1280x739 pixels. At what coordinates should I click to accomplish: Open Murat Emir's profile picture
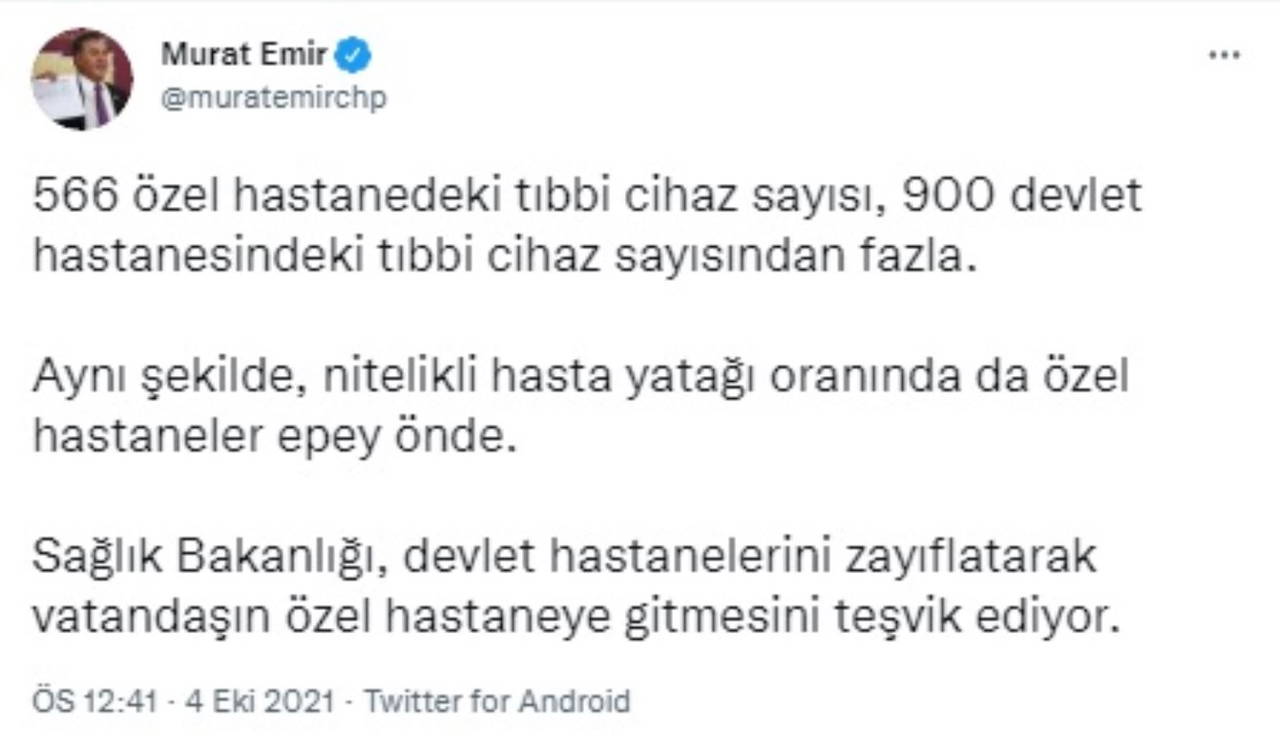82,79
